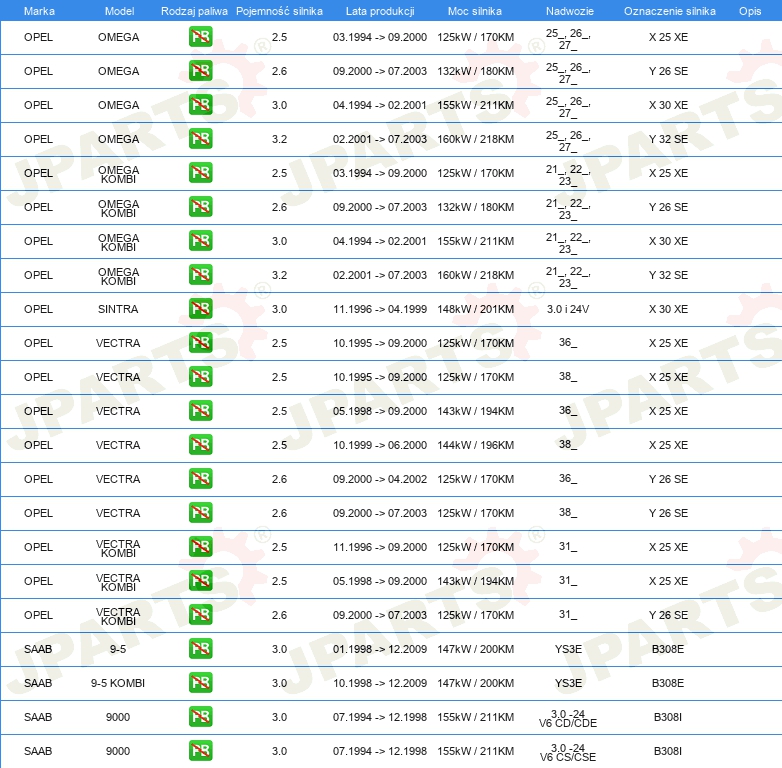Screen dimensions: 782x768
Task: Select the '09.2000 -> 04.2002' years cell
Action: tap(380, 479)
